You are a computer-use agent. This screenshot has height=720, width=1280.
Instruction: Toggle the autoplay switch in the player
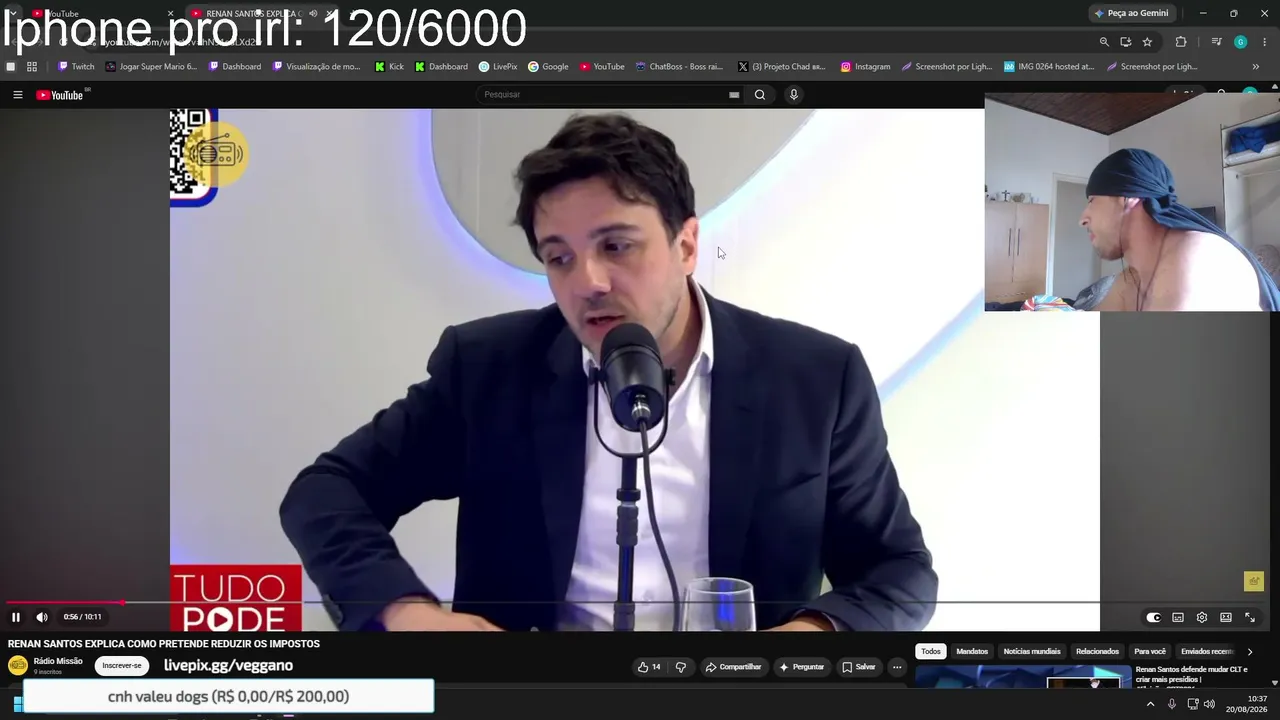[x=1153, y=618]
